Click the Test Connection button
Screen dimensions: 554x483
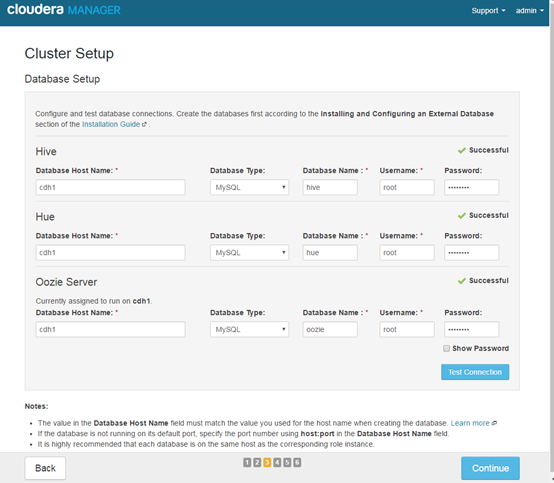click(x=475, y=372)
